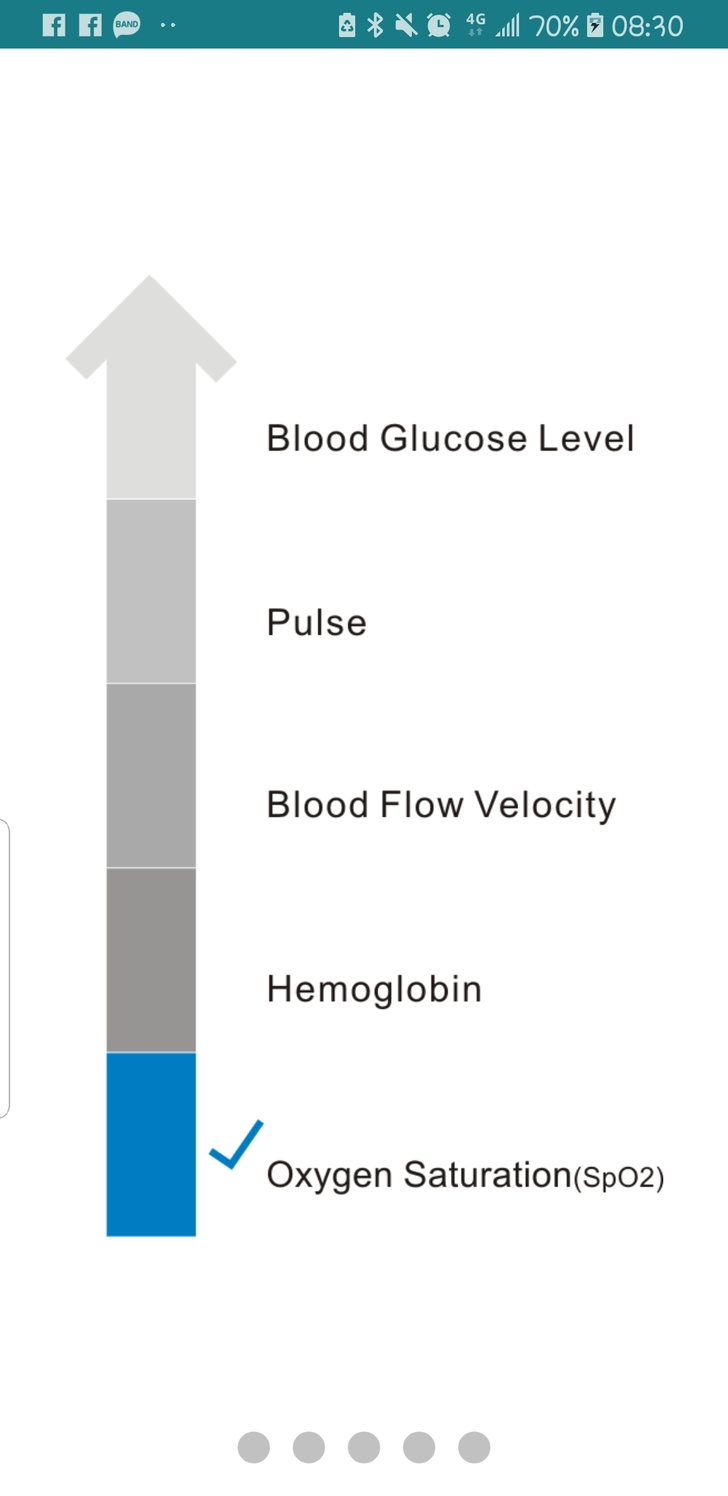
Task: Select the dark gray Hemoglobin bar segment
Action: (x=151, y=960)
